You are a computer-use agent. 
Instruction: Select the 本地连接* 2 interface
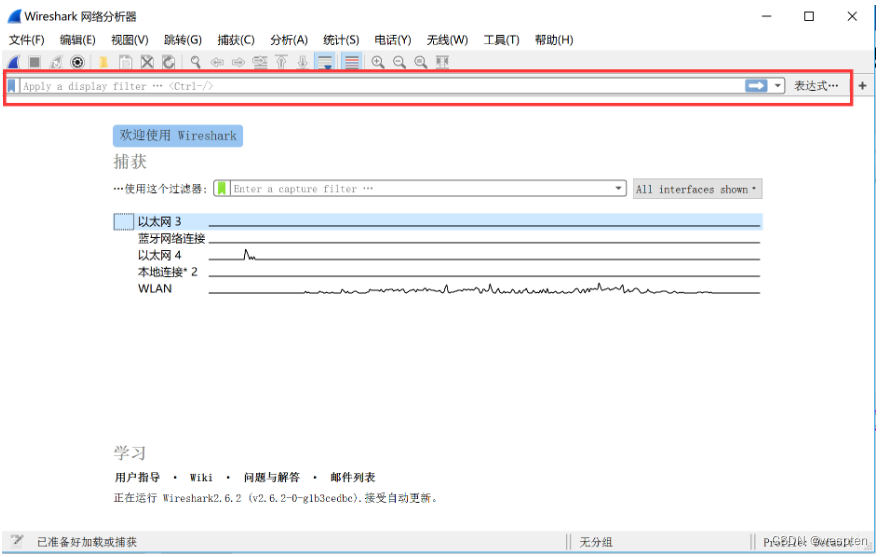coord(438,272)
